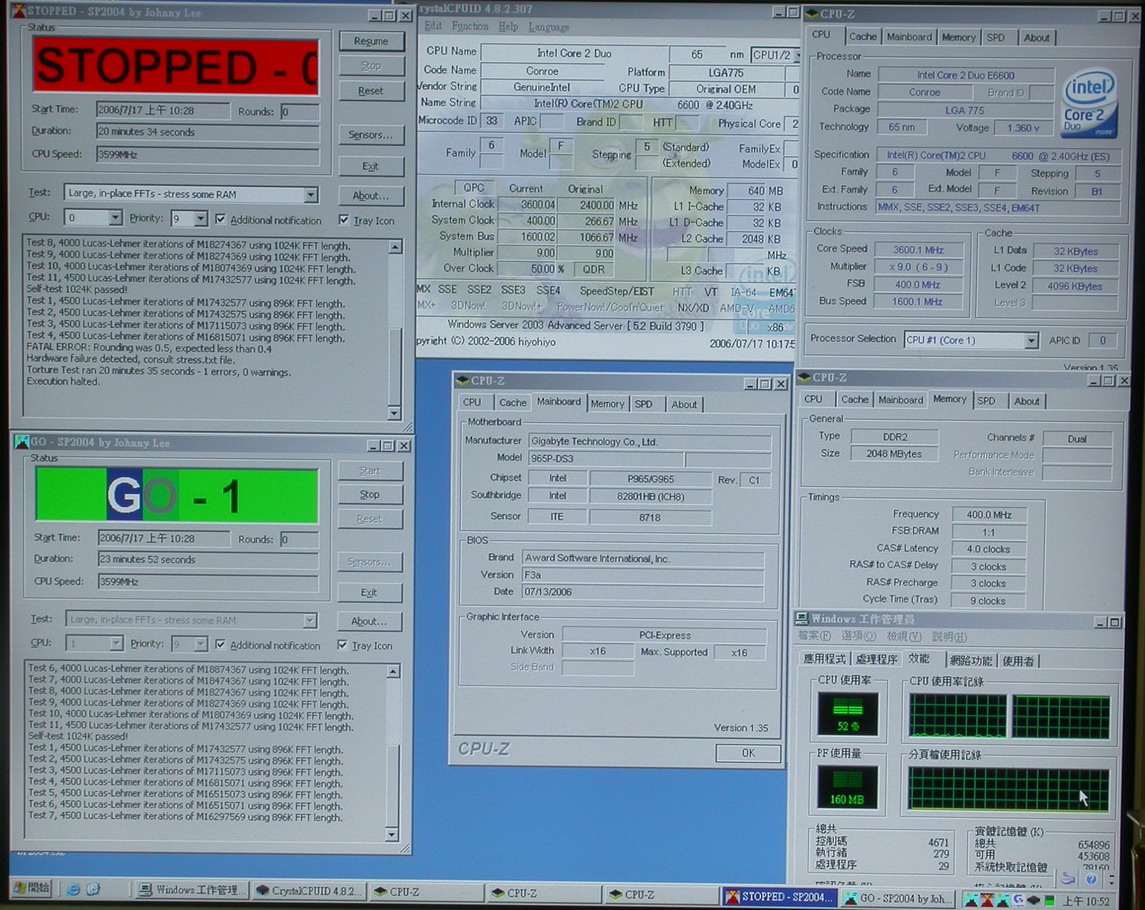The width and height of the screenshot is (1145, 910).
Task: Switch to the About tab in the top CPU-Z window
Action: point(1036,38)
